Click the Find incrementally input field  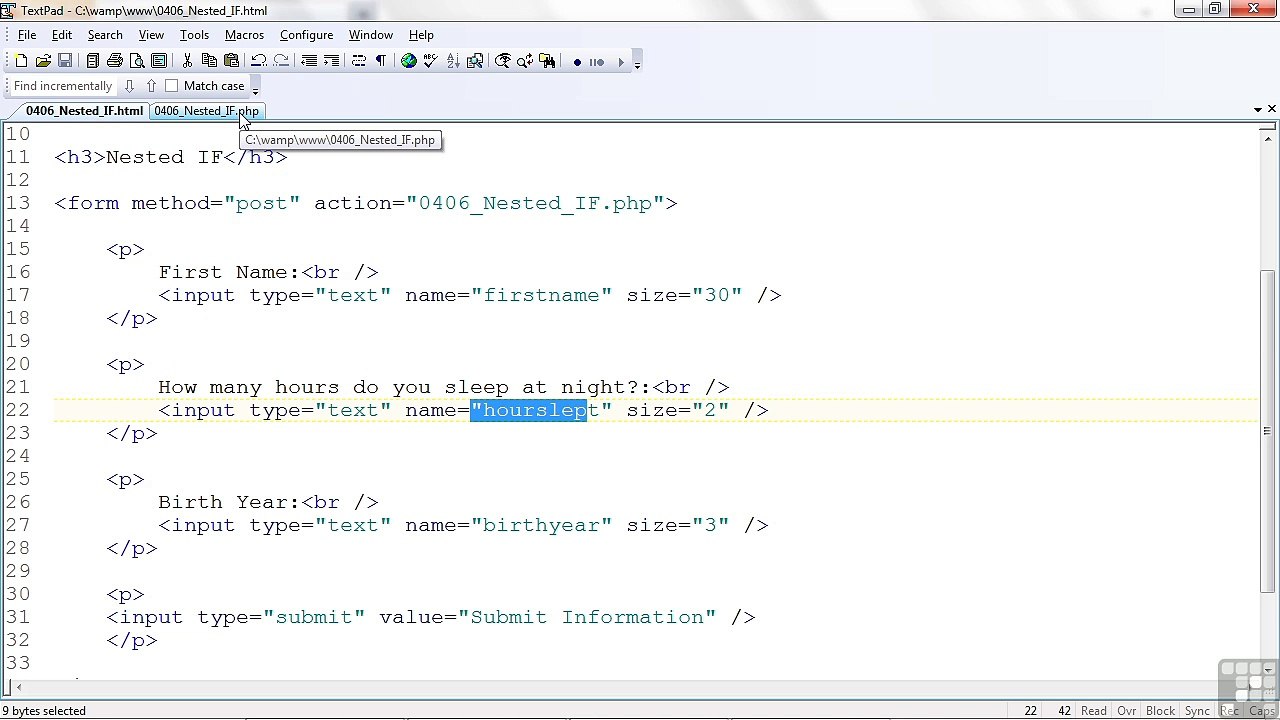[x=63, y=86]
